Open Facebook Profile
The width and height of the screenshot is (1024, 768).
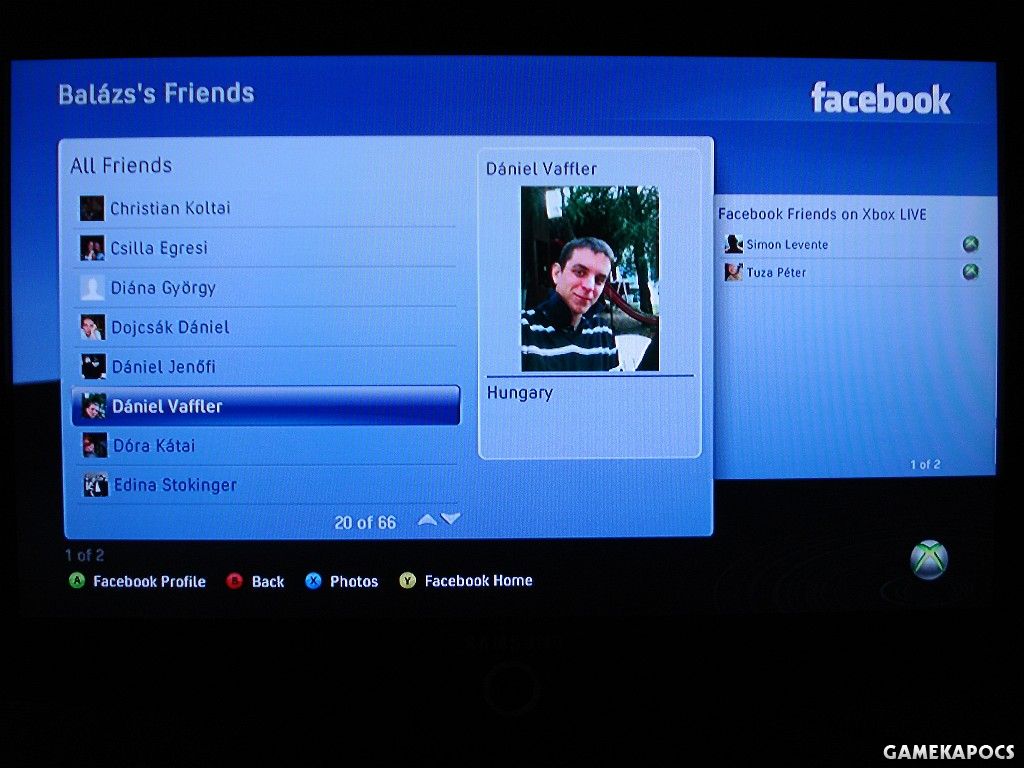click(x=149, y=581)
